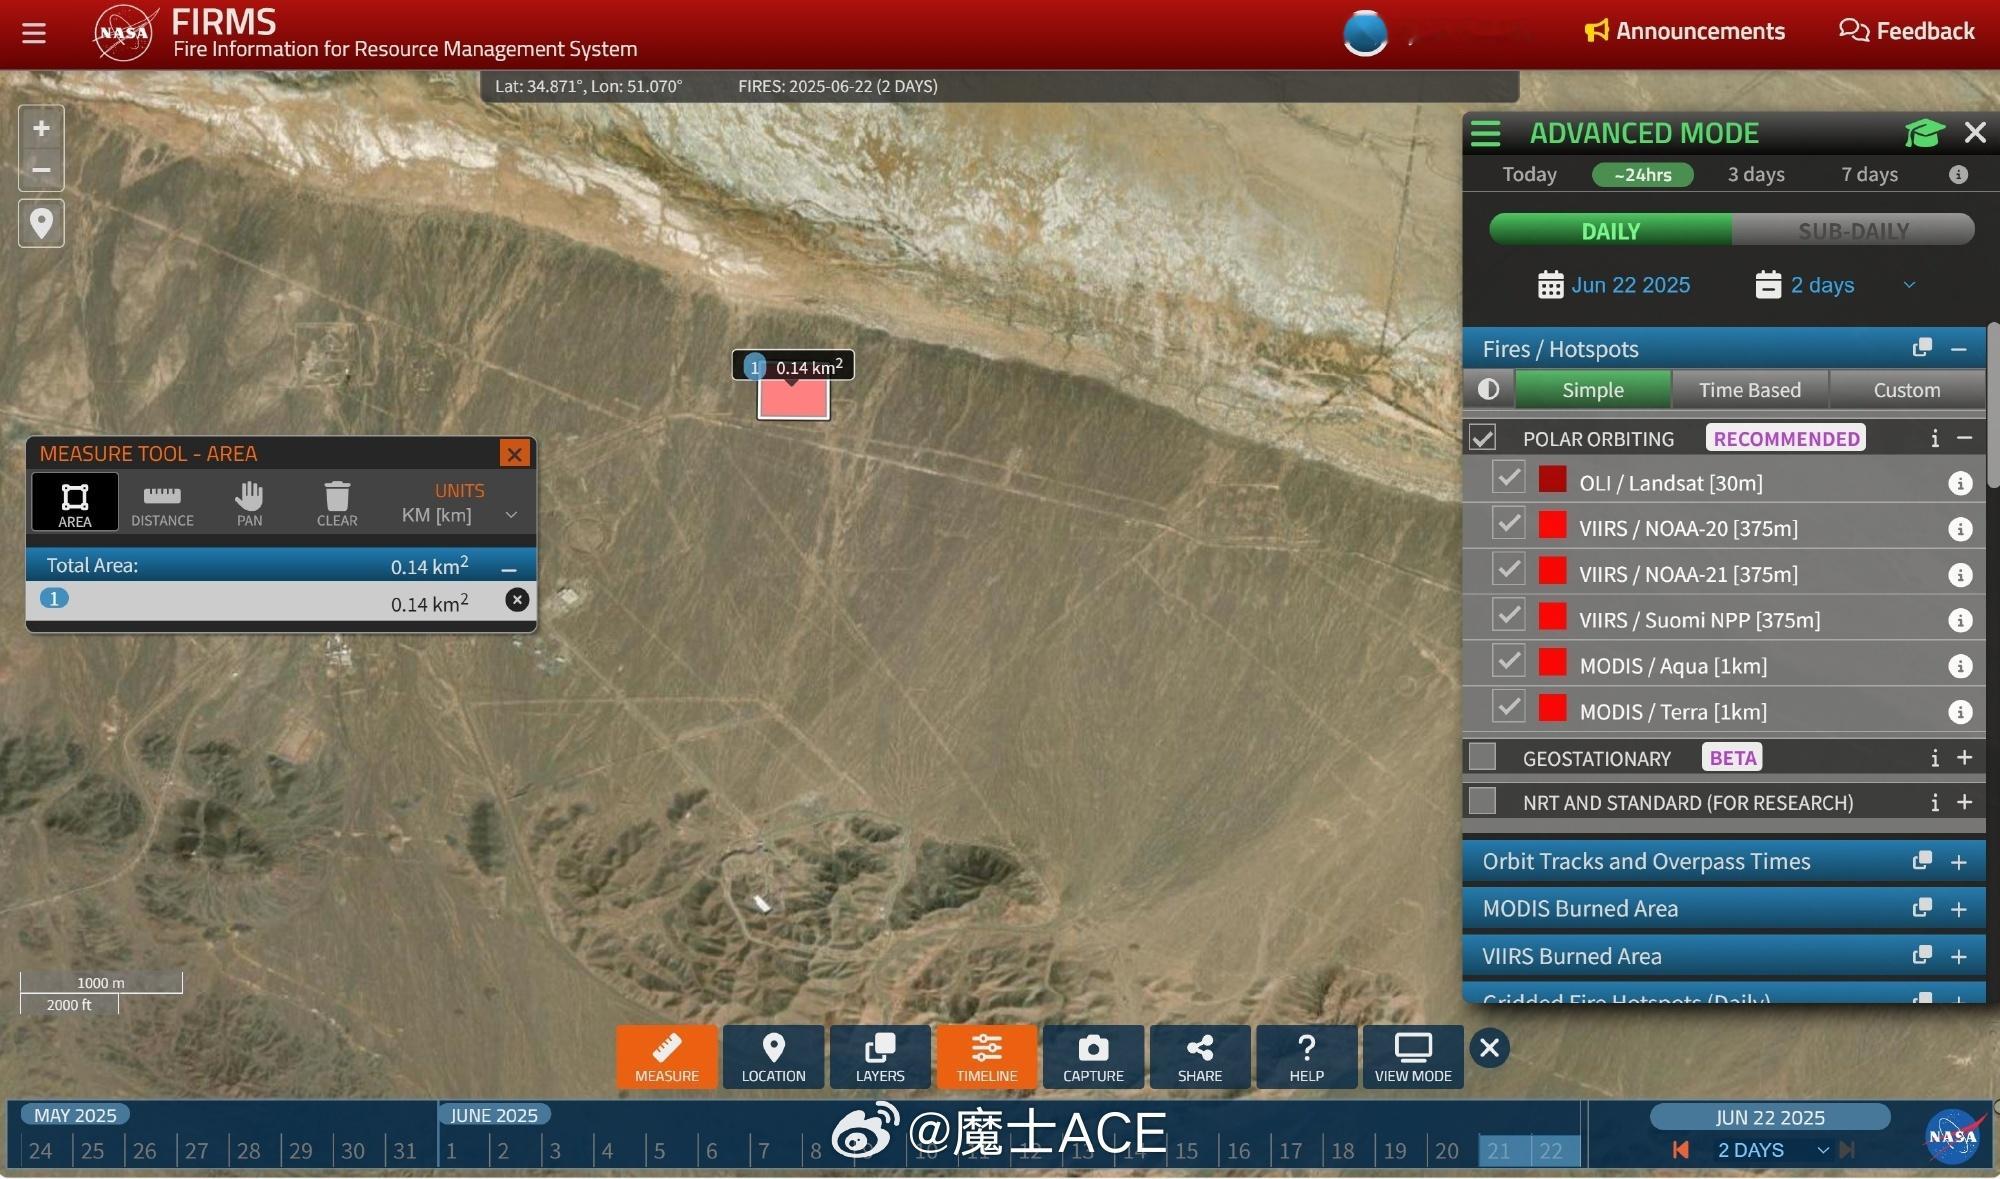The height and width of the screenshot is (1179, 2000).
Task: Switch to SUB-DAILY mode
Action: pos(1853,231)
